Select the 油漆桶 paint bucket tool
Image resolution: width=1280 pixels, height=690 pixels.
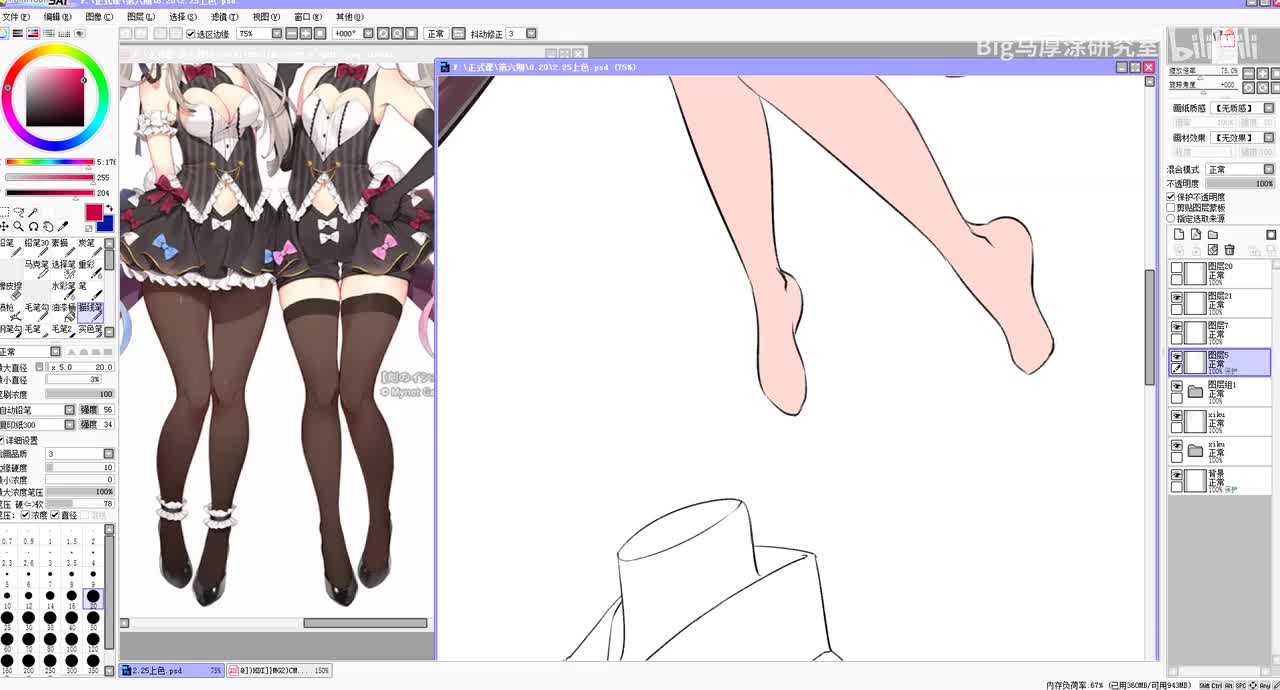point(63,313)
